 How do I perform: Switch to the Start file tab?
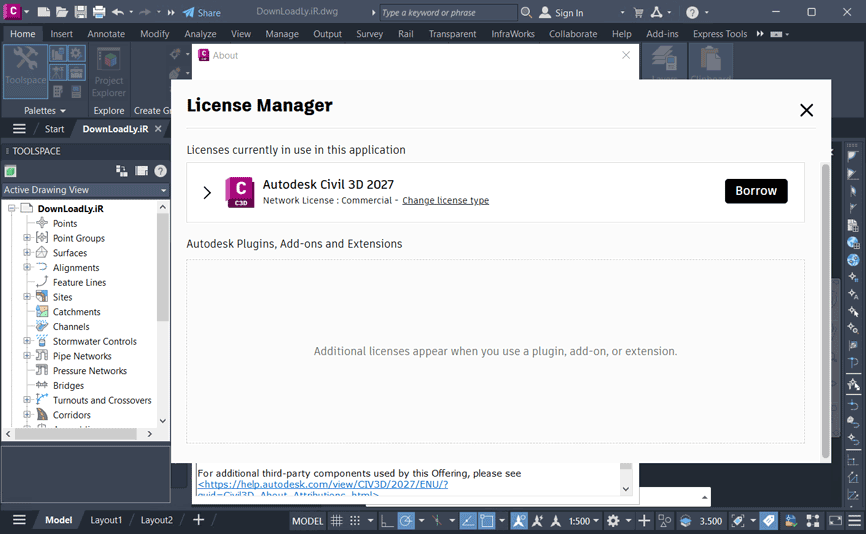(54, 129)
